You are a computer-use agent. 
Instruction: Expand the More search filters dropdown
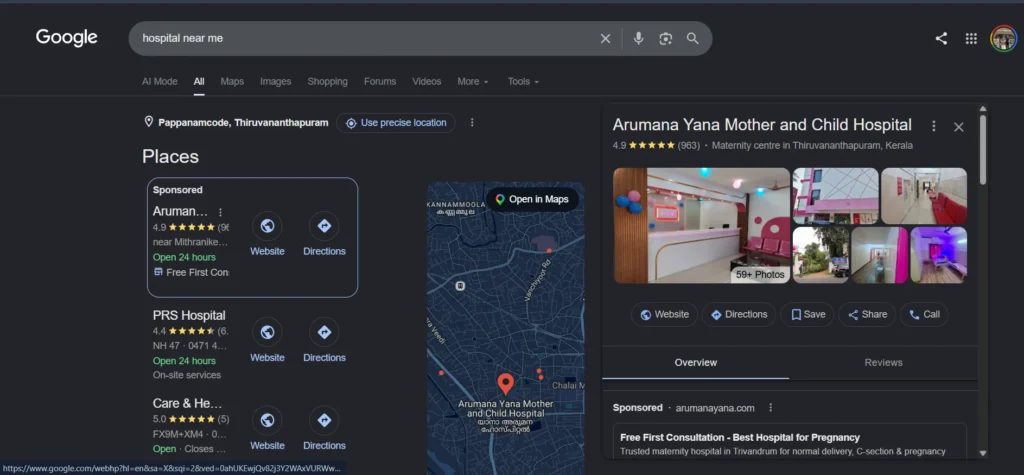click(x=473, y=82)
